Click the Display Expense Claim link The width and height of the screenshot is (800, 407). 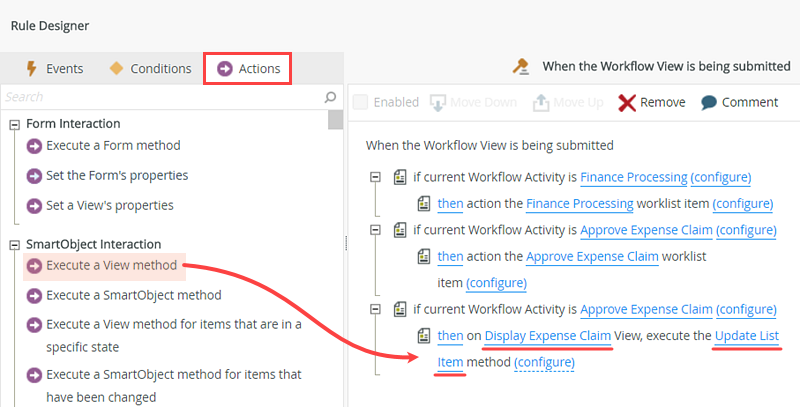click(x=547, y=335)
